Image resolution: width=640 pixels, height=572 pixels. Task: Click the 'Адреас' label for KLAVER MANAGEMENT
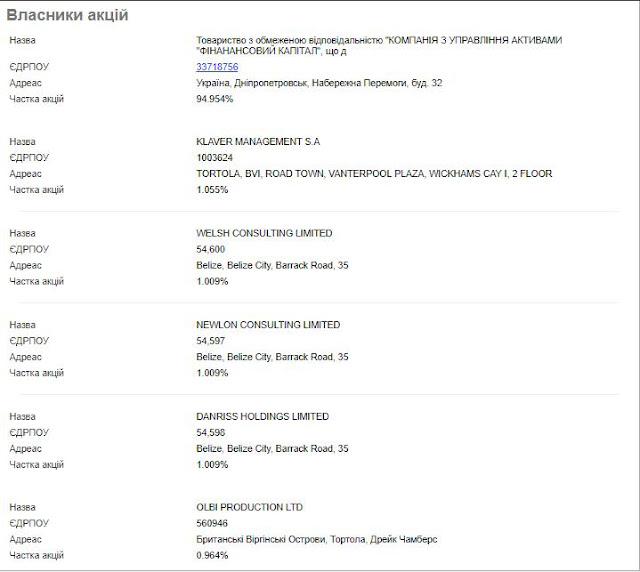(25, 174)
